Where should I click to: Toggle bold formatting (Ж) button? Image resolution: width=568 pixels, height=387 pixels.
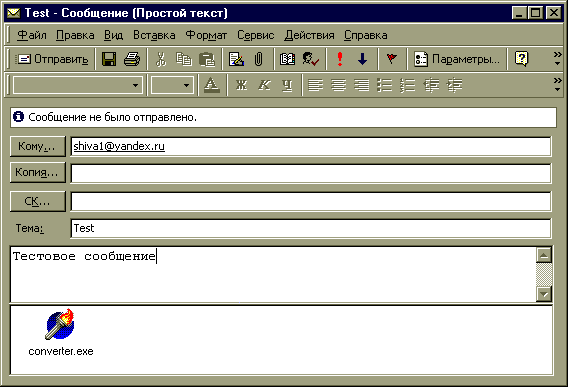[x=241, y=85]
